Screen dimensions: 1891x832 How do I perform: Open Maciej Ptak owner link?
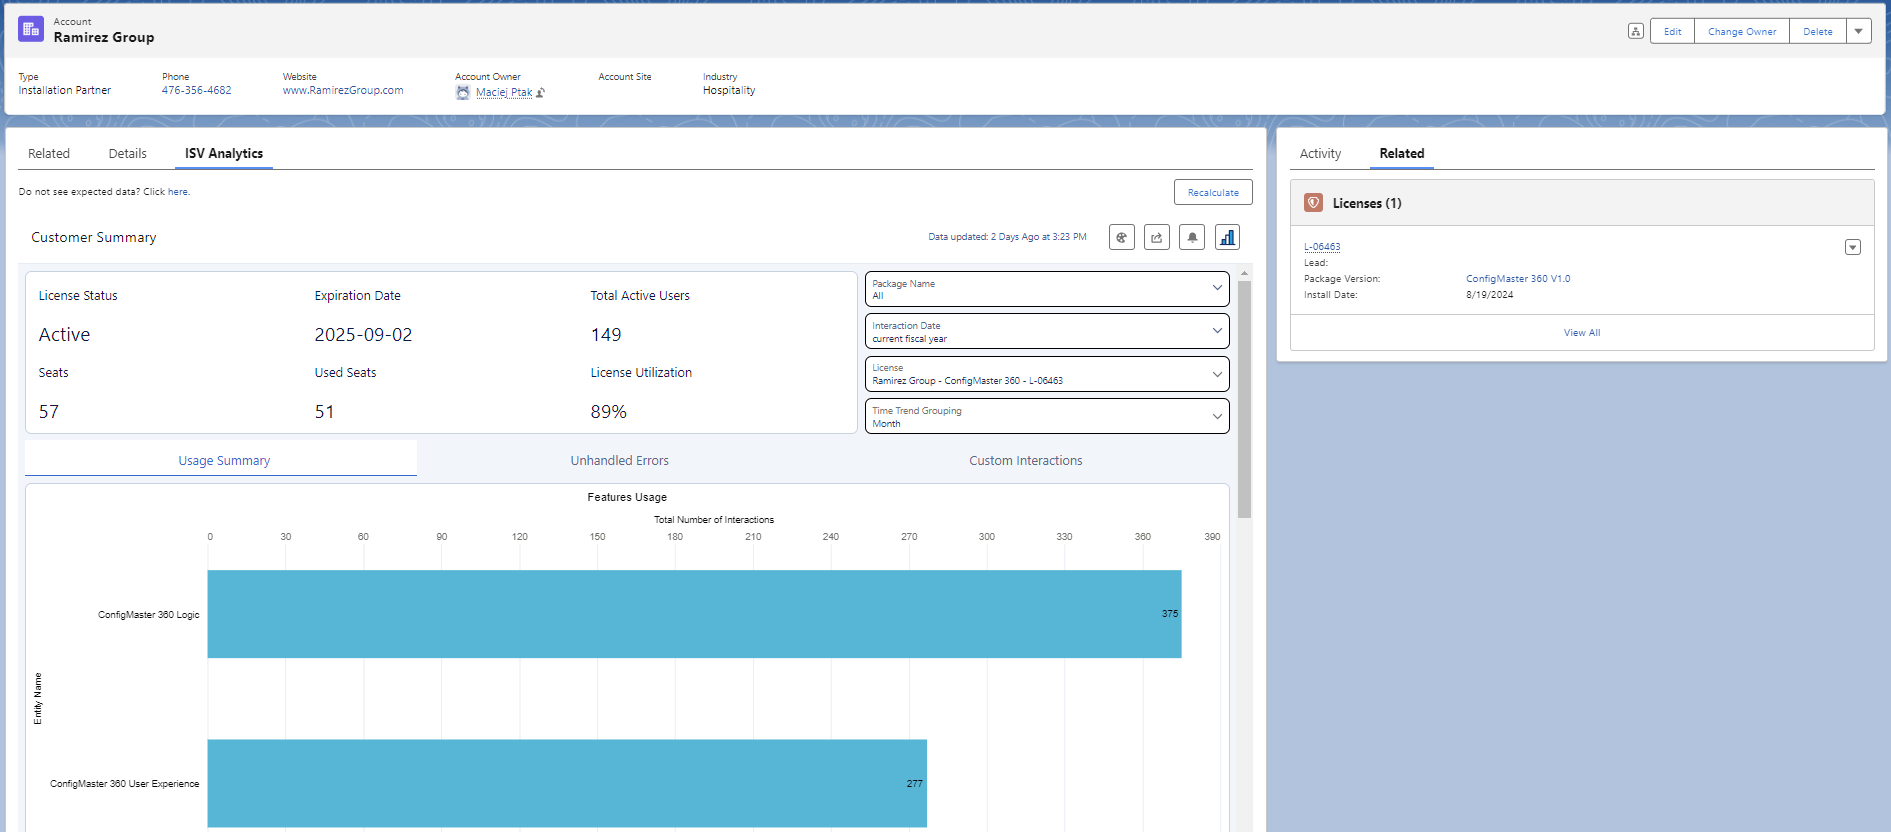point(504,92)
